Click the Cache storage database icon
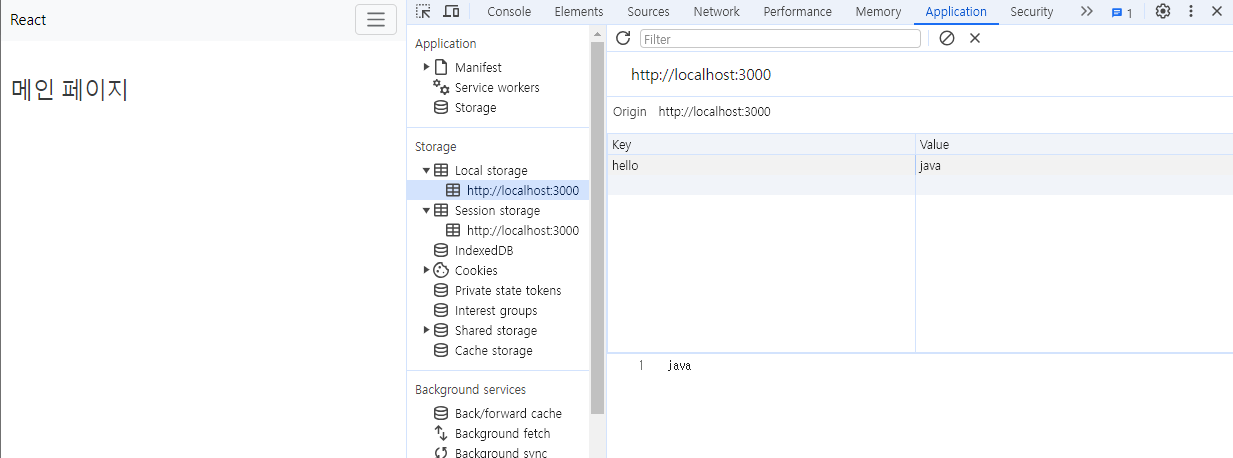Image resolution: width=1233 pixels, height=458 pixels. coord(441,351)
